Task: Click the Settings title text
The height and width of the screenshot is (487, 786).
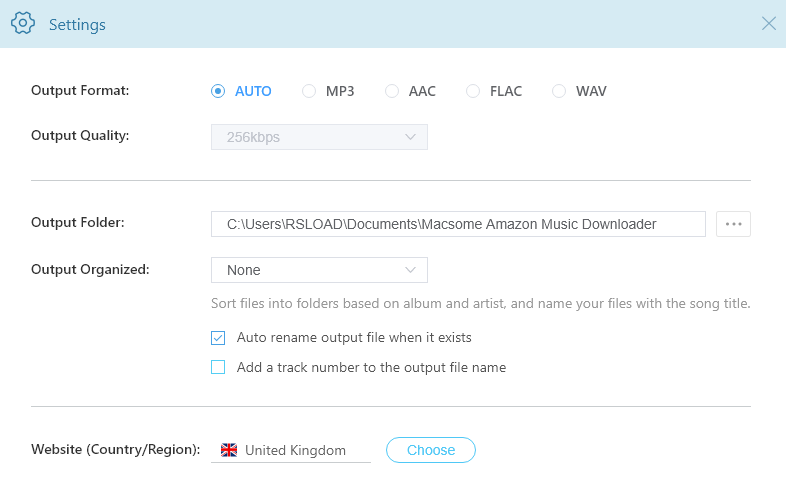Action: [77, 24]
